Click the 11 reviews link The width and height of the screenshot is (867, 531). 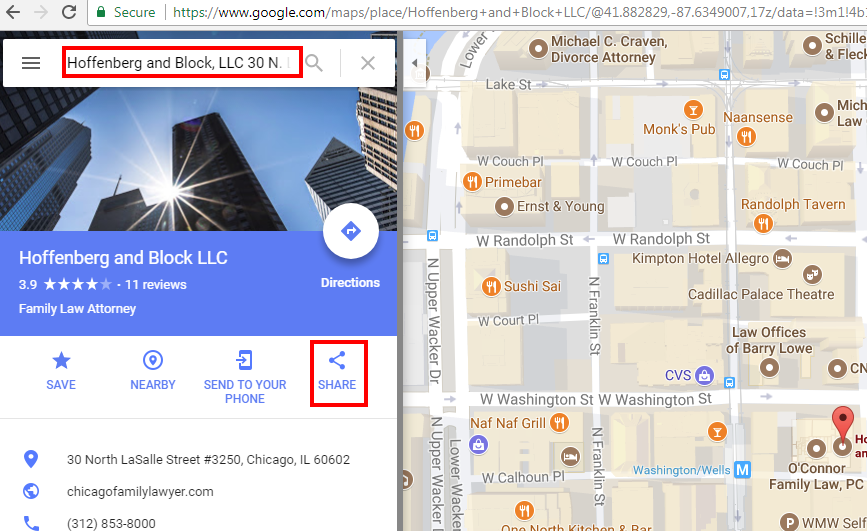(x=156, y=285)
